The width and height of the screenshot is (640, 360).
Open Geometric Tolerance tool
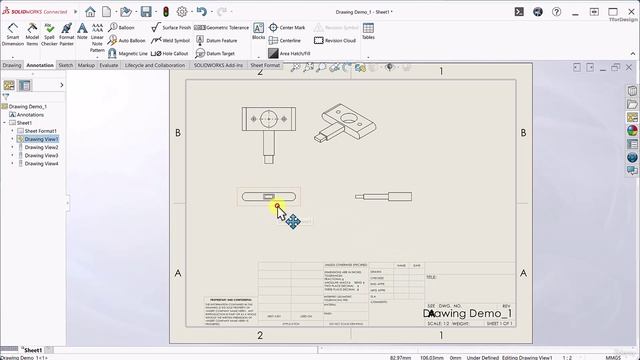click(221, 27)
